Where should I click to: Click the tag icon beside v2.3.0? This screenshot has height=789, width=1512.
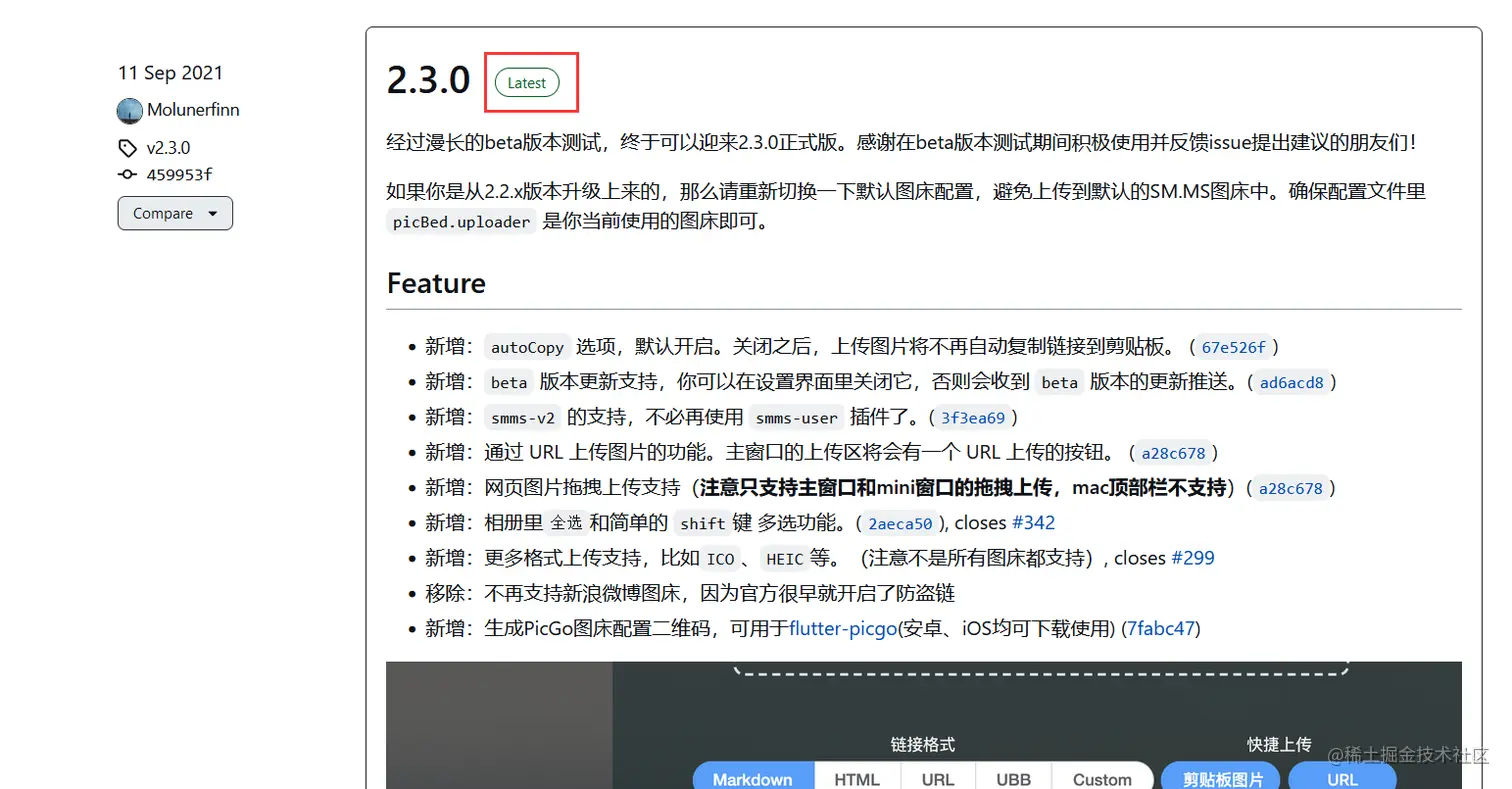coord(127,148)
